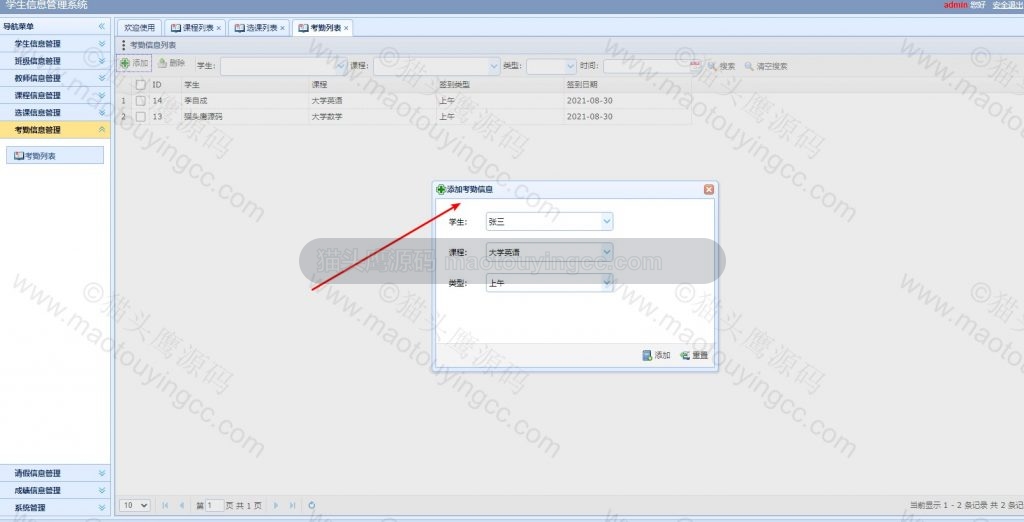The height and width of the screenshot is (522, 1024).
Task: Go to the next page
Action: point(276,505)
